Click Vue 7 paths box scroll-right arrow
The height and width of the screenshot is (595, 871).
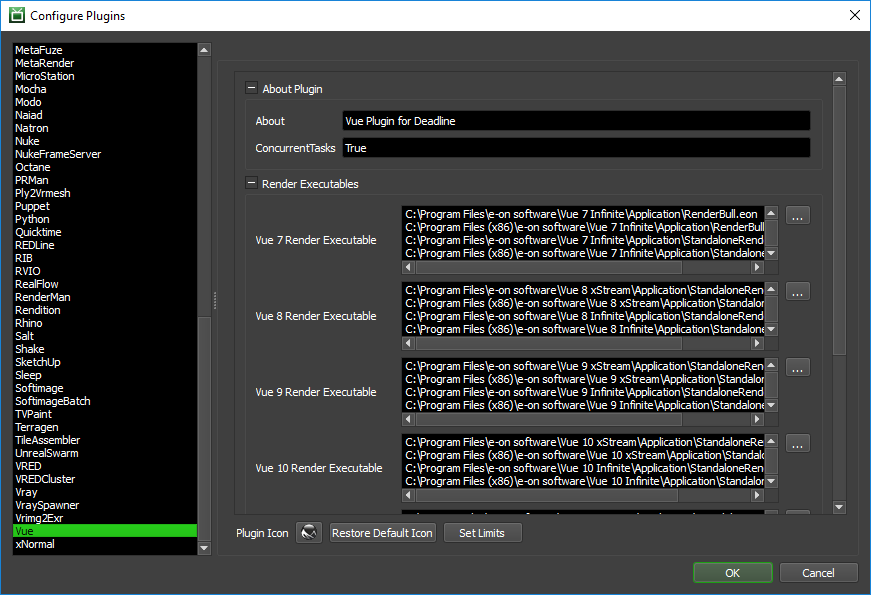757,267
